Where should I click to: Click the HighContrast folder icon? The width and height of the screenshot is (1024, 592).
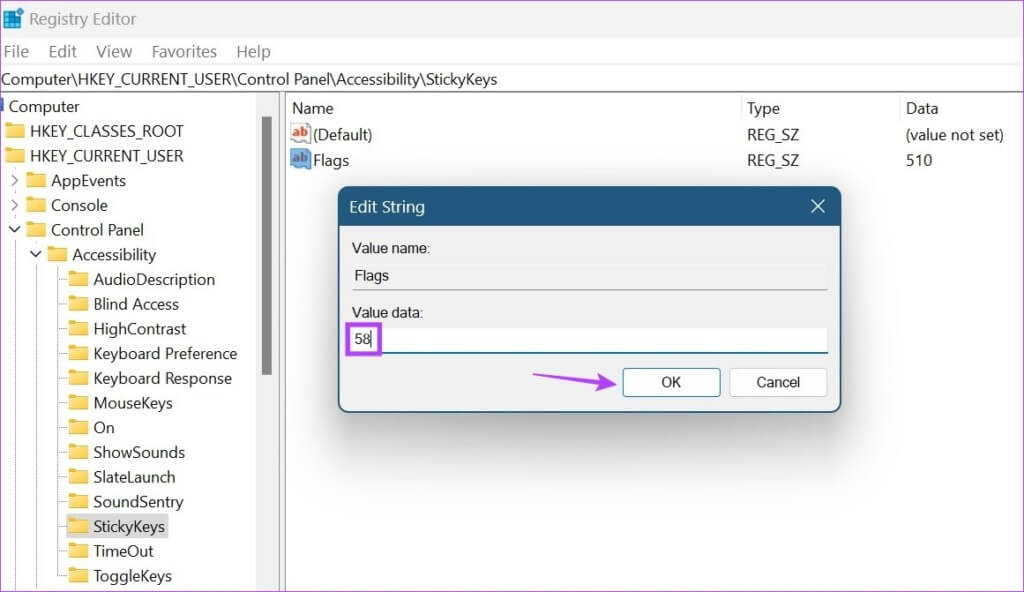(x=80, y=328)
